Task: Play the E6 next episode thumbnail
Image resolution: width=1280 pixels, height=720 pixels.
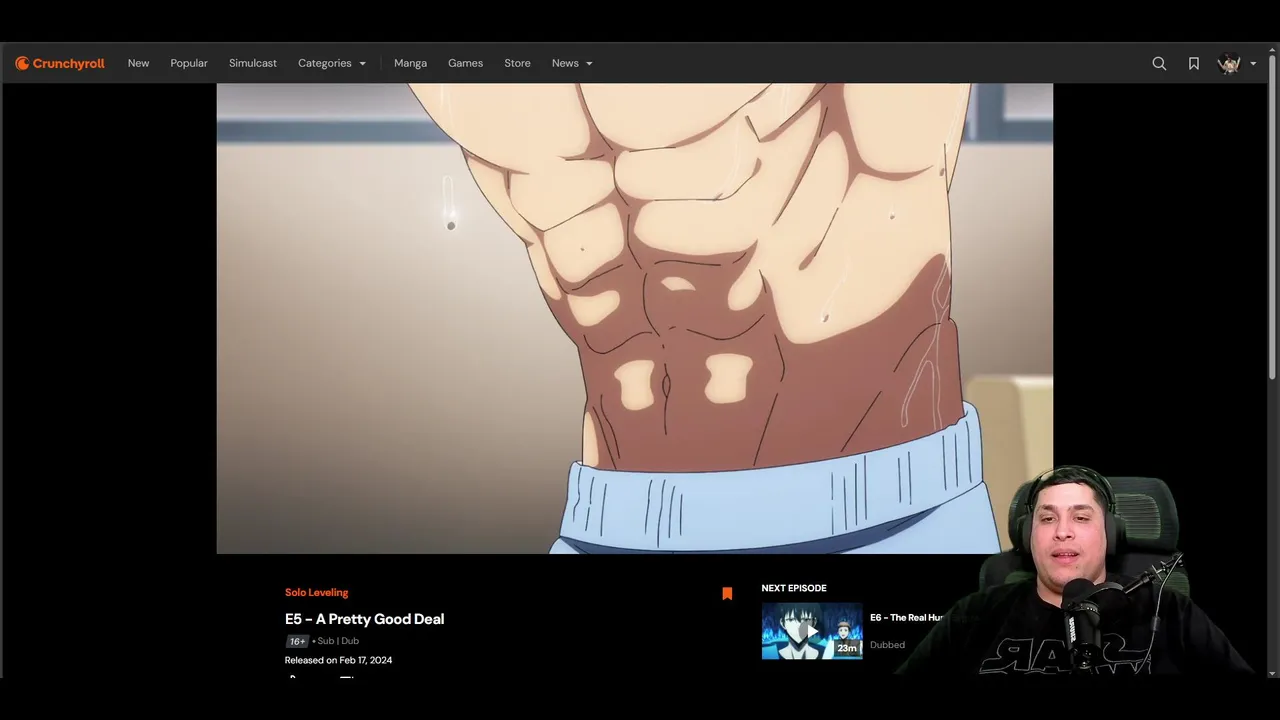Action: tap(812, 631)
